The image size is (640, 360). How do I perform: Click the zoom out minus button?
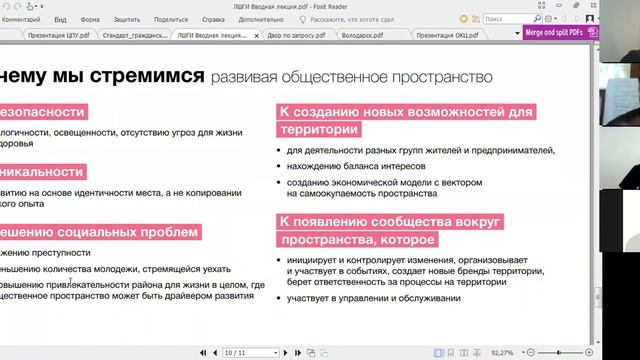tap(531, 352)
